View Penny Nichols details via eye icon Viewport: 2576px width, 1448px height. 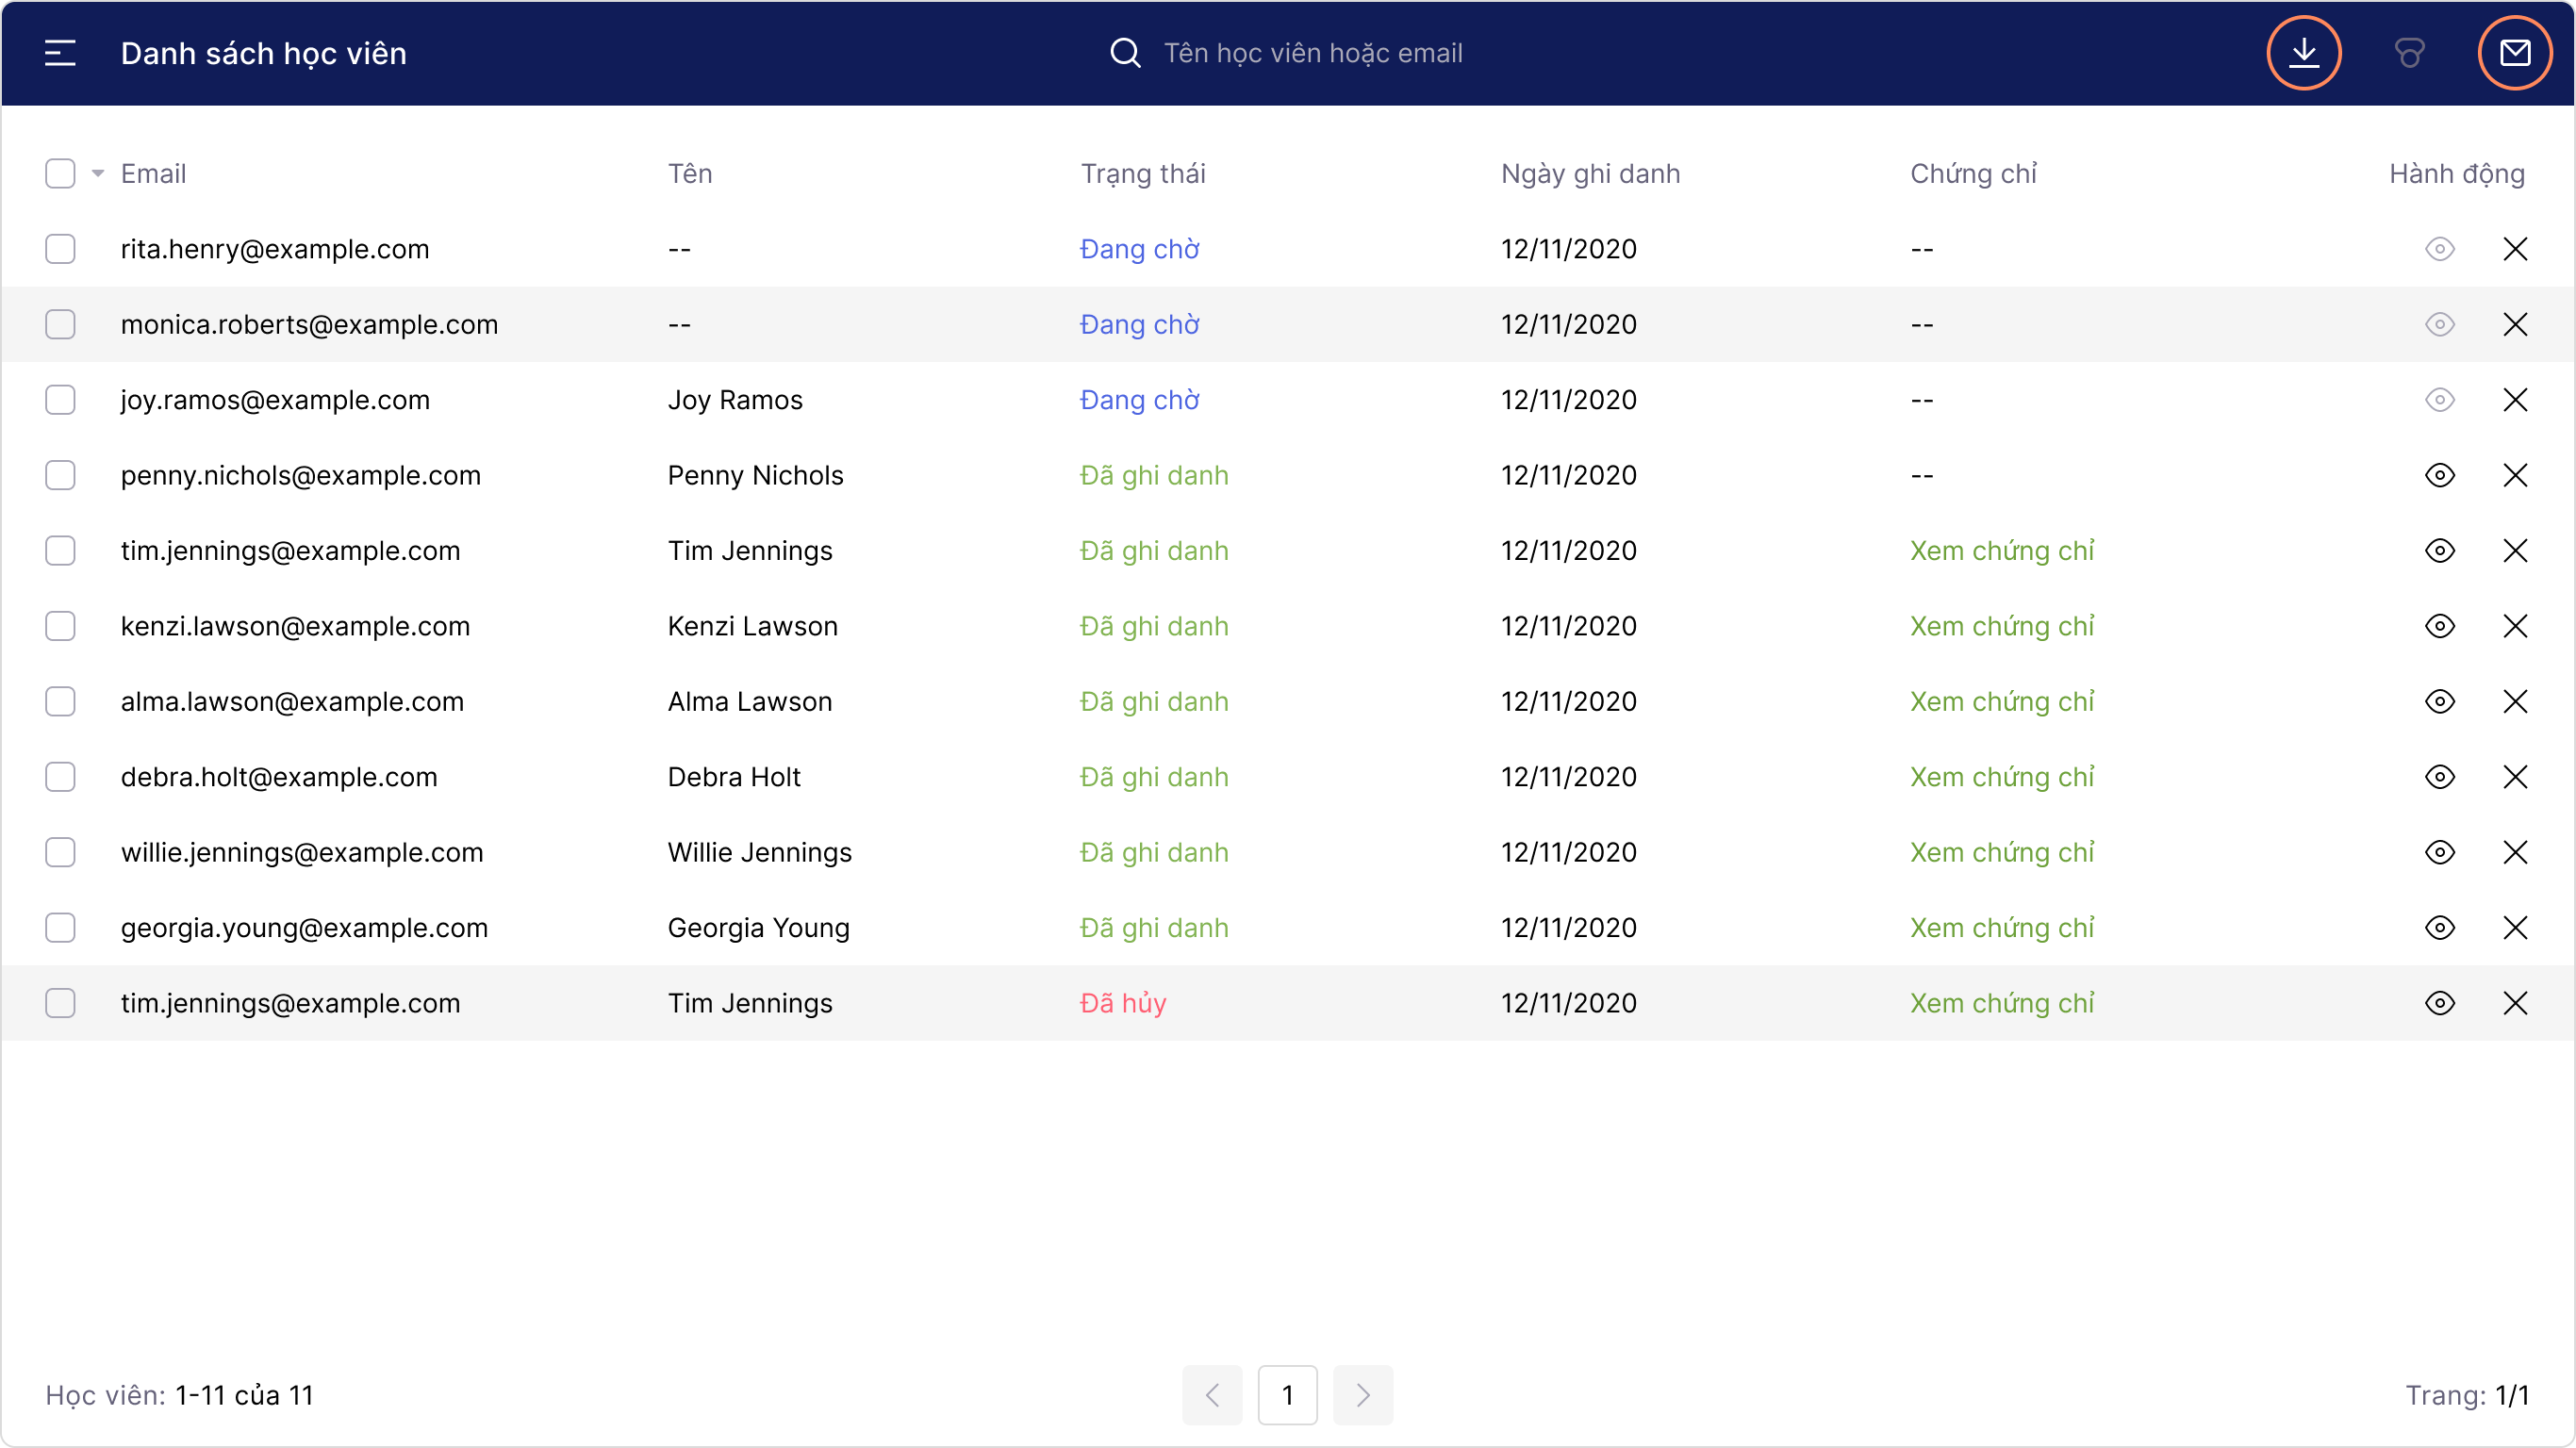(x=2439, y=475)
